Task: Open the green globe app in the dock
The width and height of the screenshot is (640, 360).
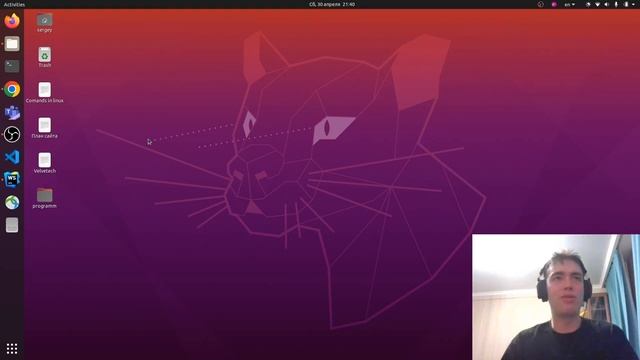Action: (x=12, y=202)
